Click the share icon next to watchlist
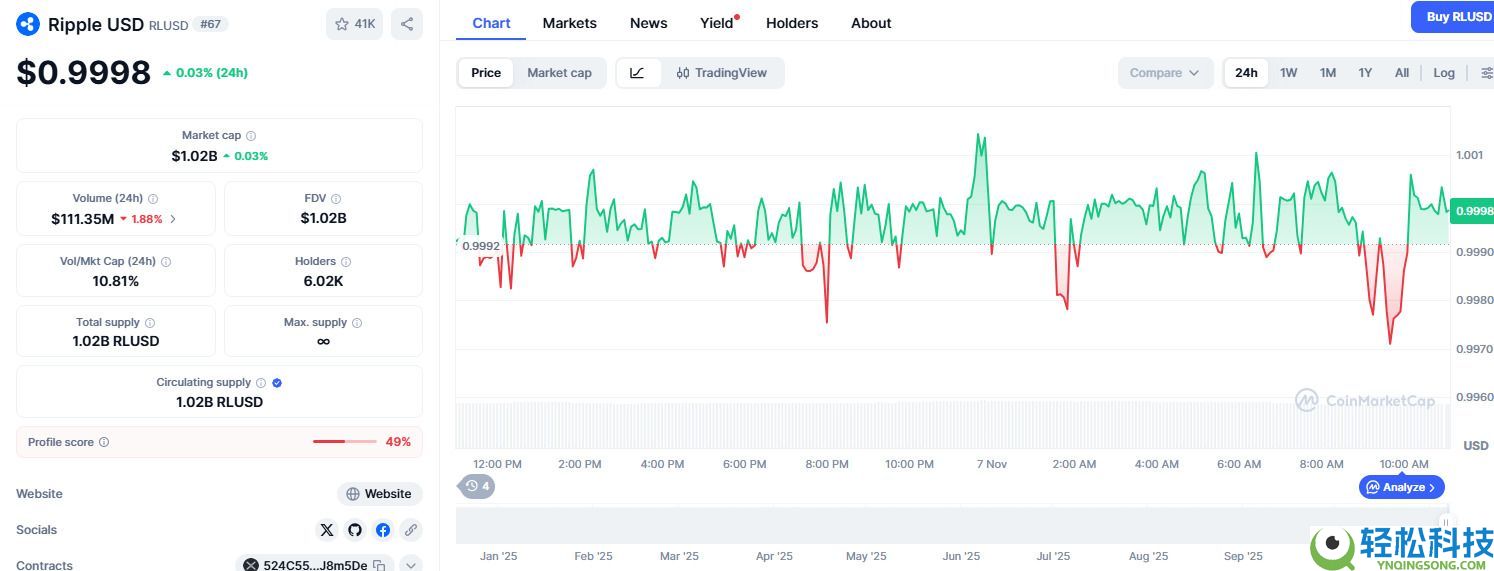 [x=406, y=24]
